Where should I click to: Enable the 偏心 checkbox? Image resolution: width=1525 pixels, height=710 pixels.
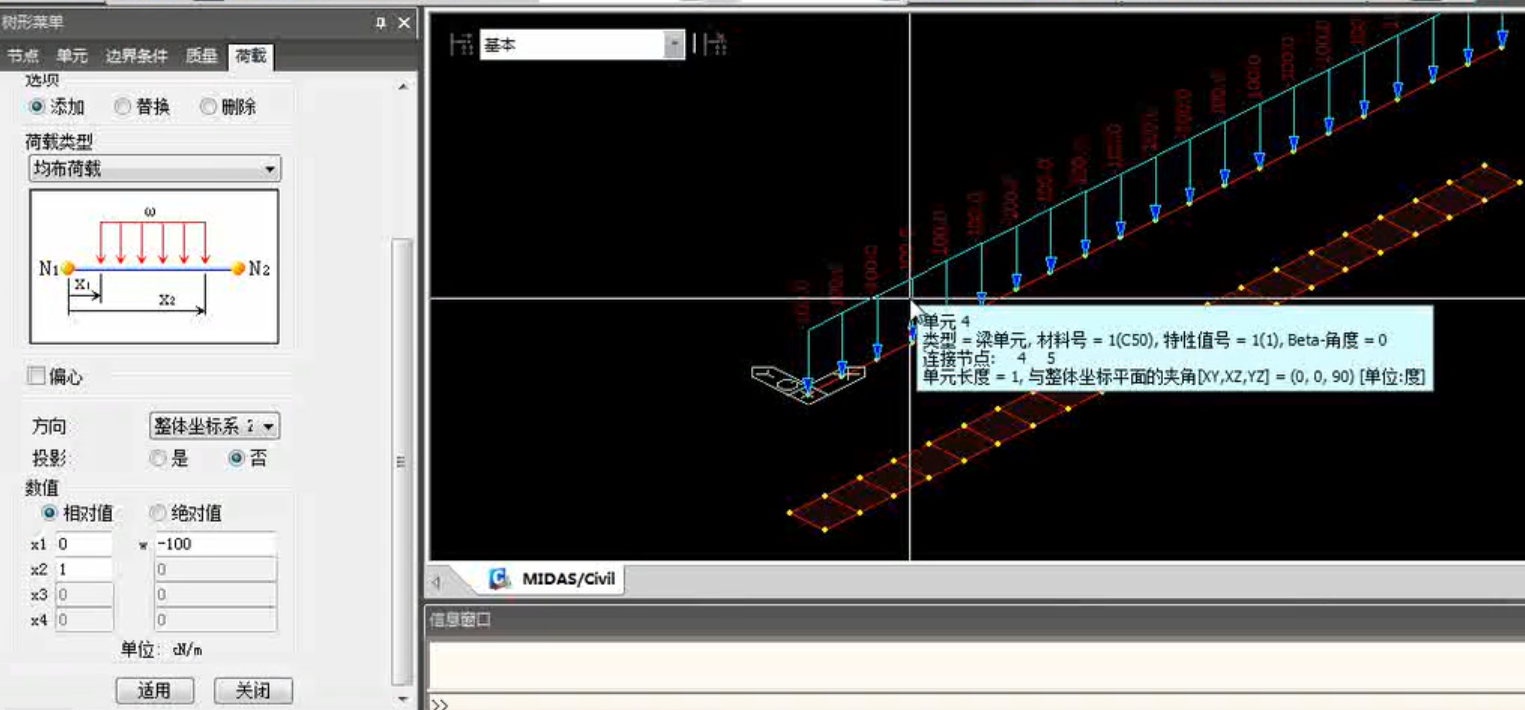pos(36,376)
